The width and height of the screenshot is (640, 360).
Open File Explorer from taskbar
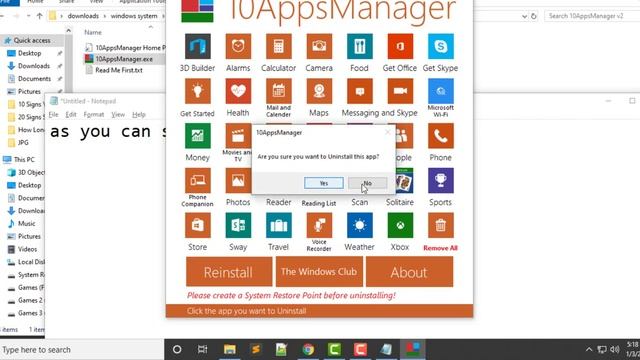(229, 349)
